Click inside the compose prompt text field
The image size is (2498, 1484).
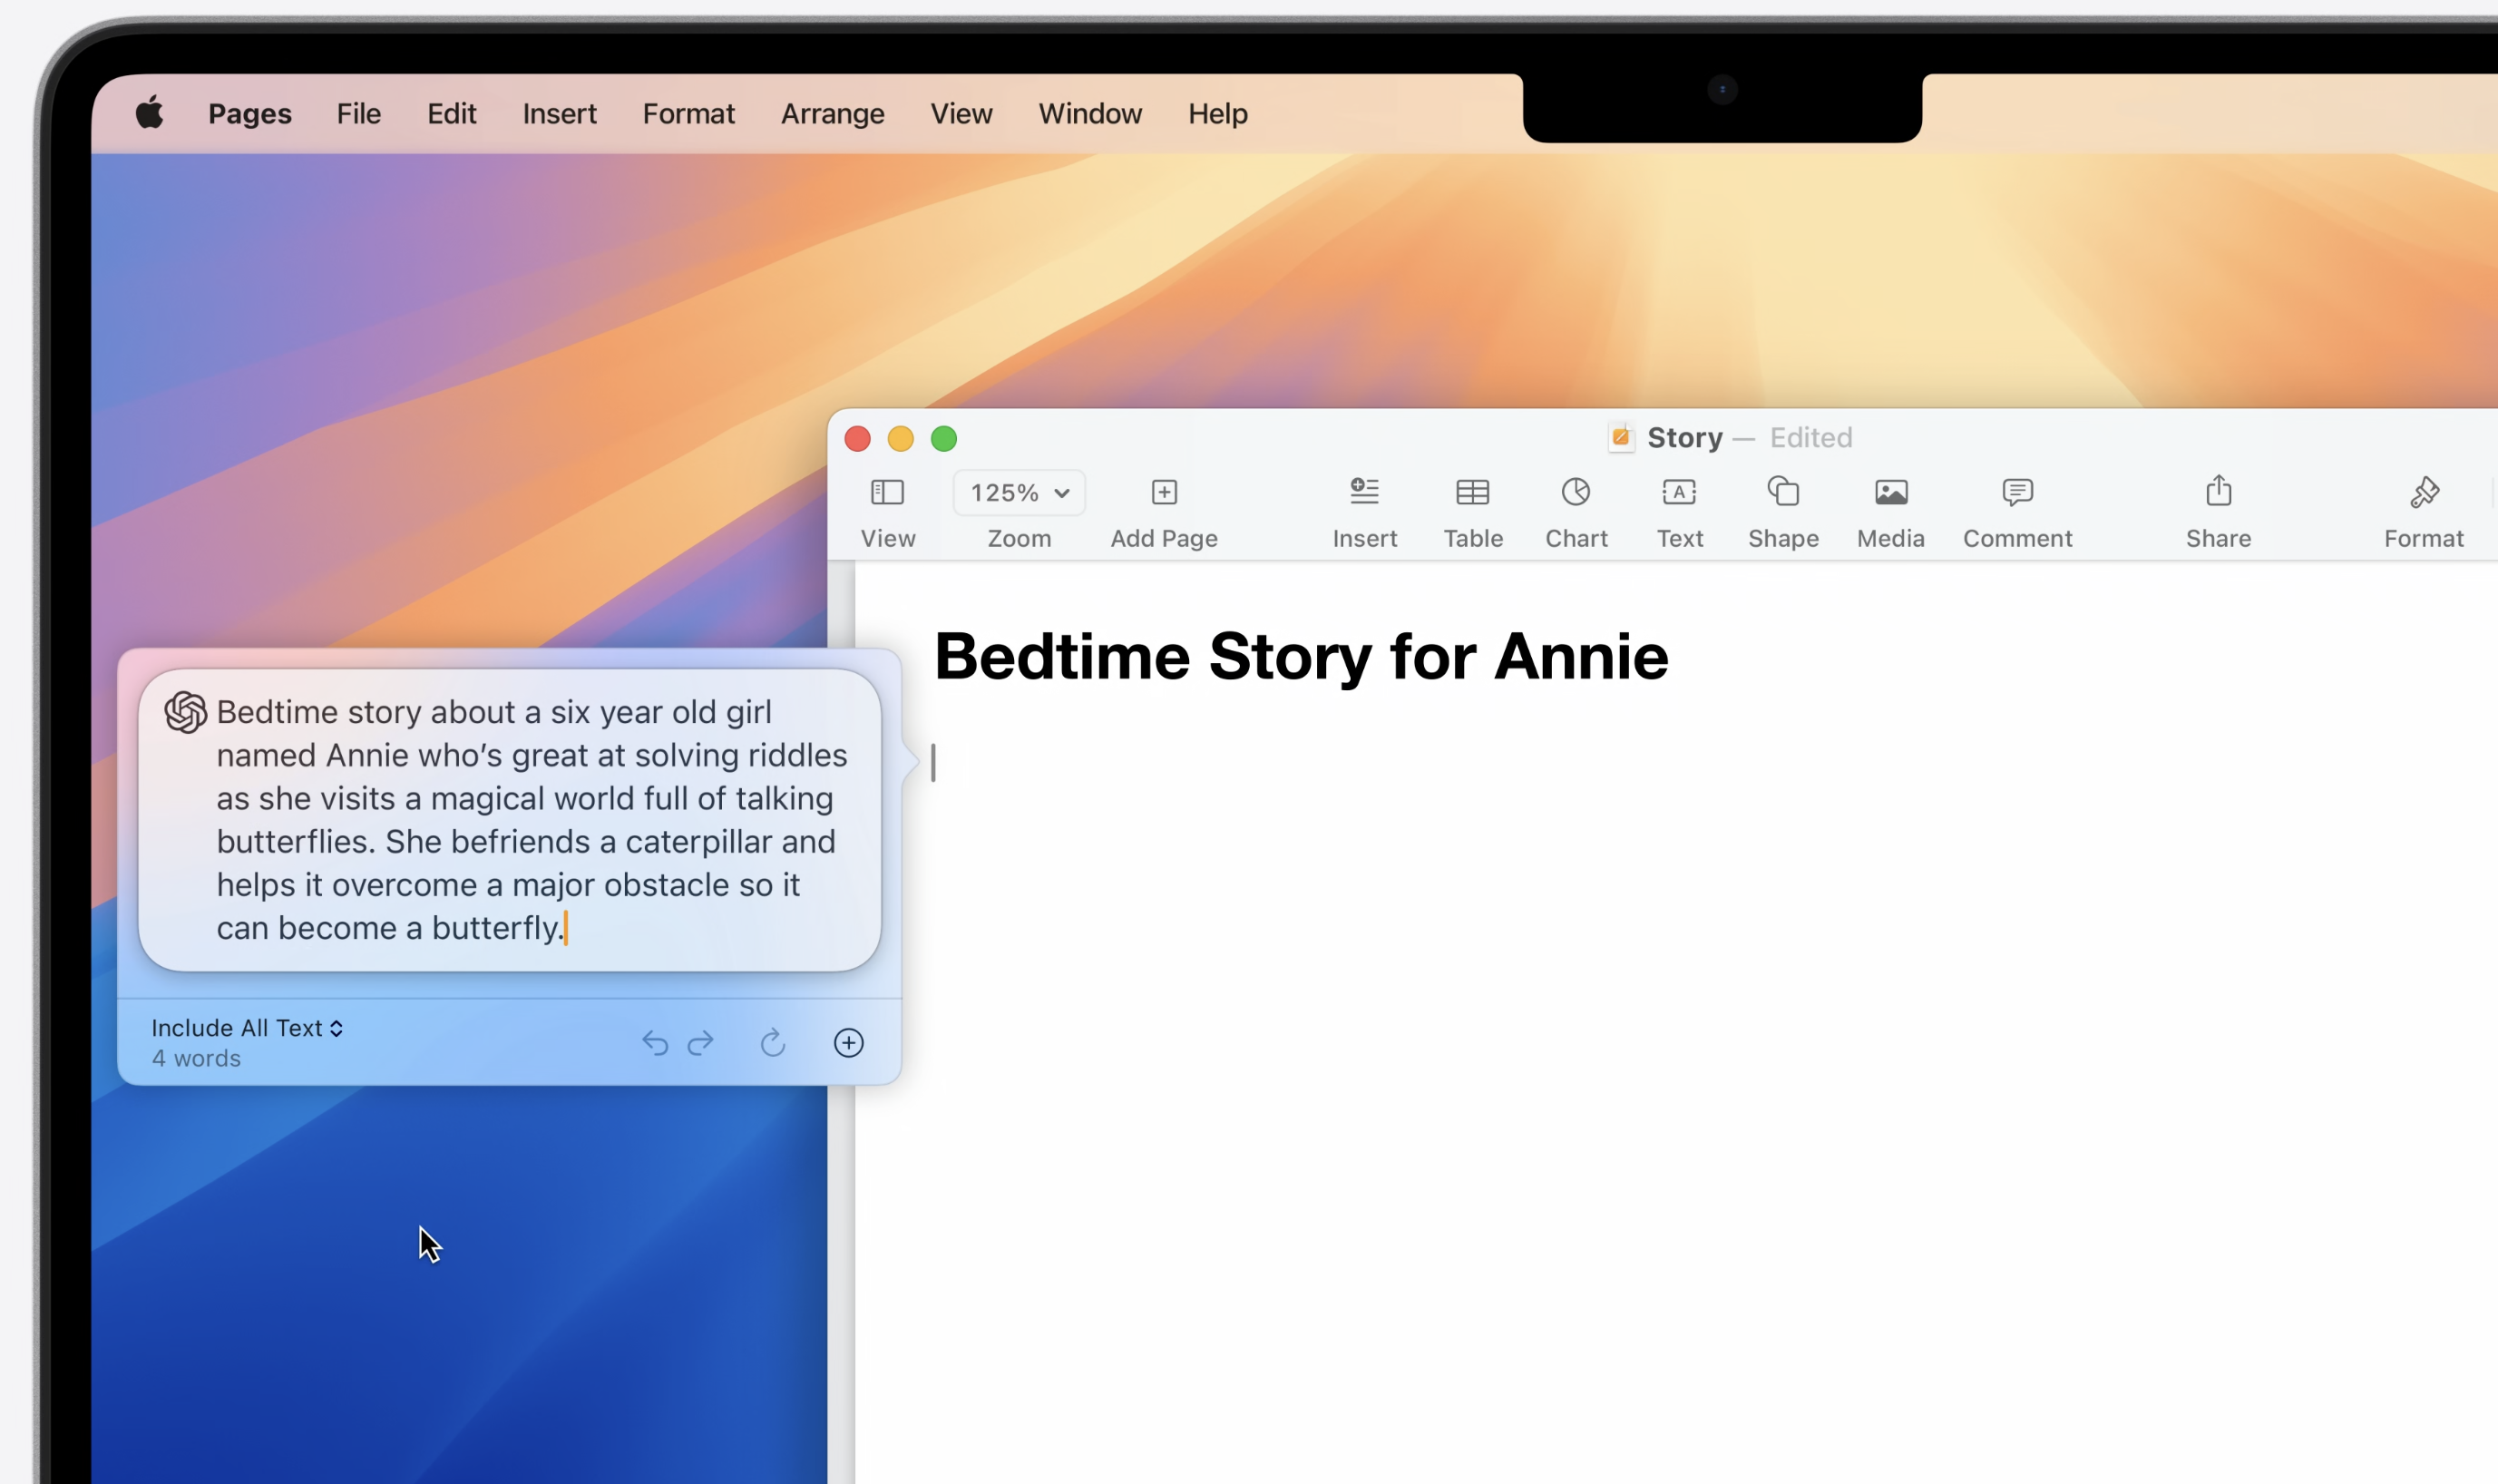tap(510, 820)
